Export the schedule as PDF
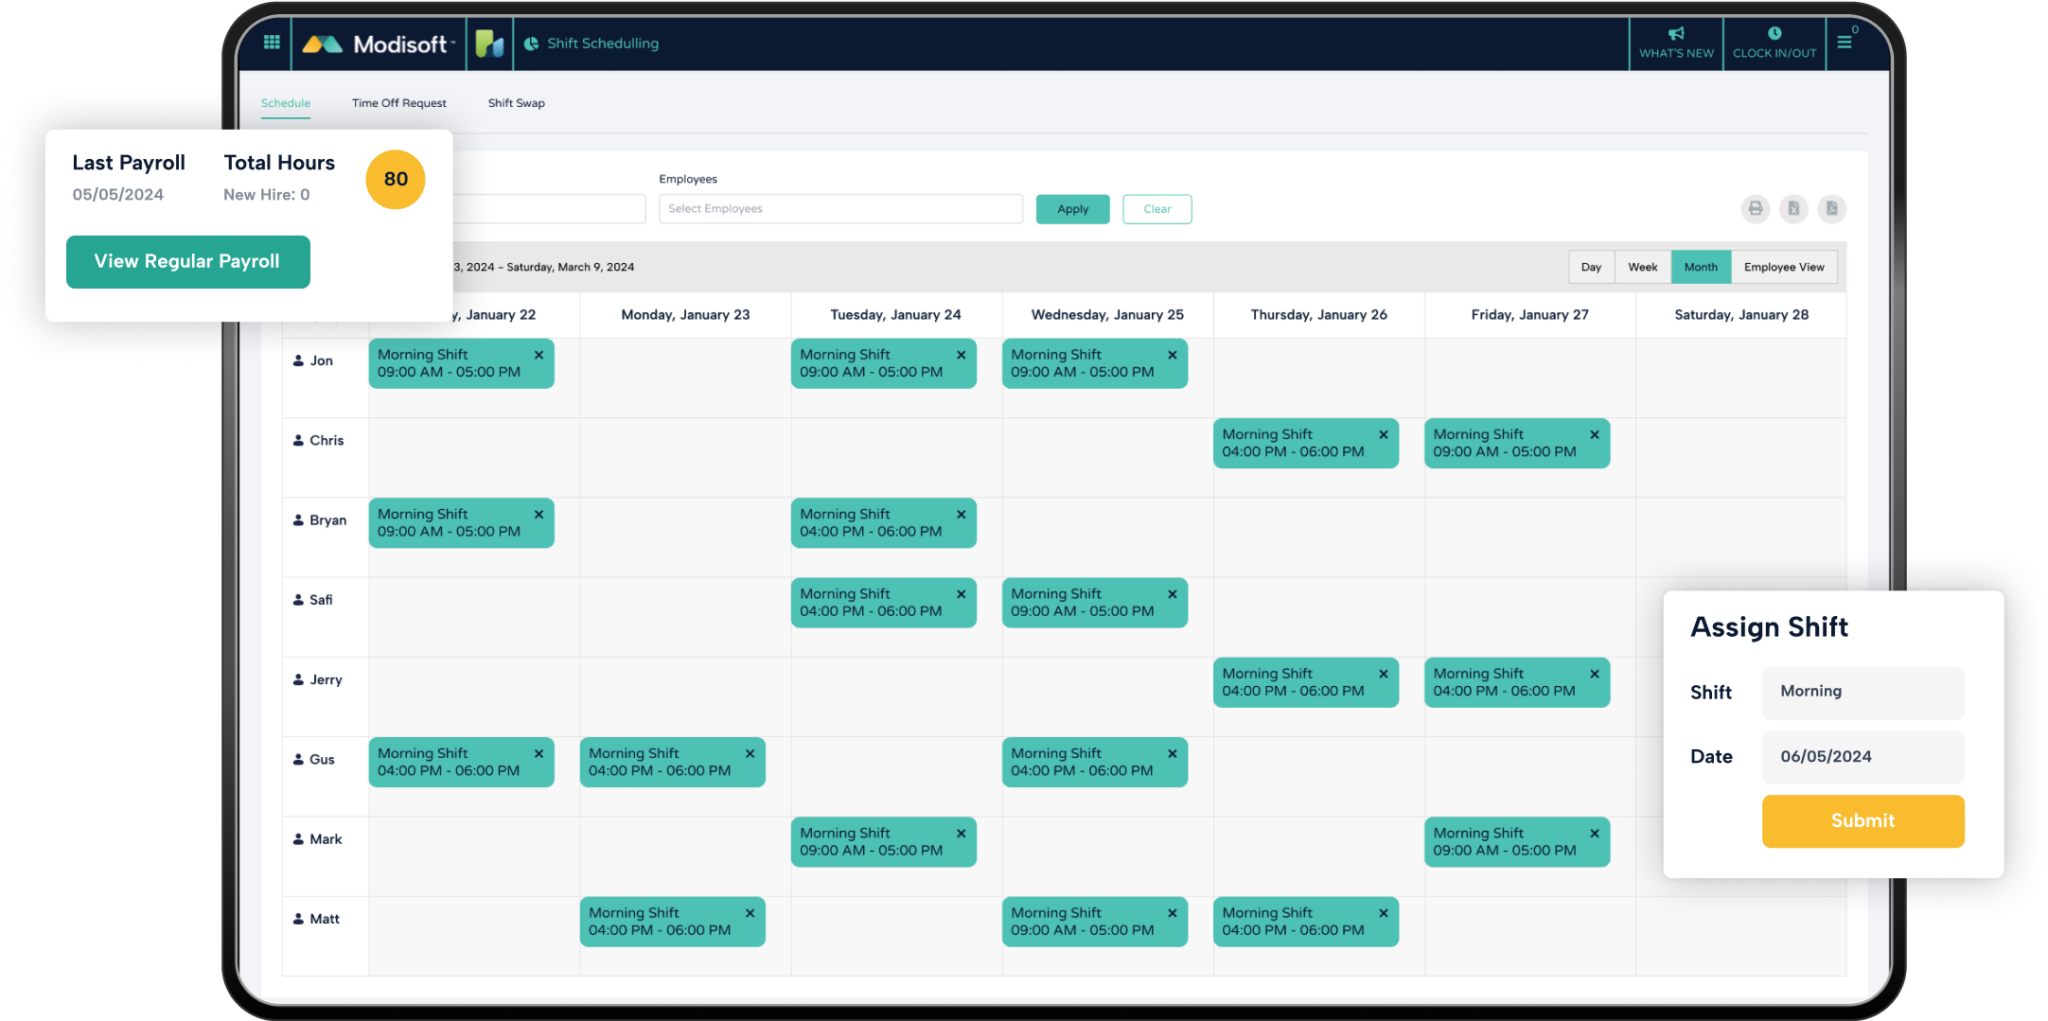Viewport: 2048px width, 1021px height. point(1831,209)
